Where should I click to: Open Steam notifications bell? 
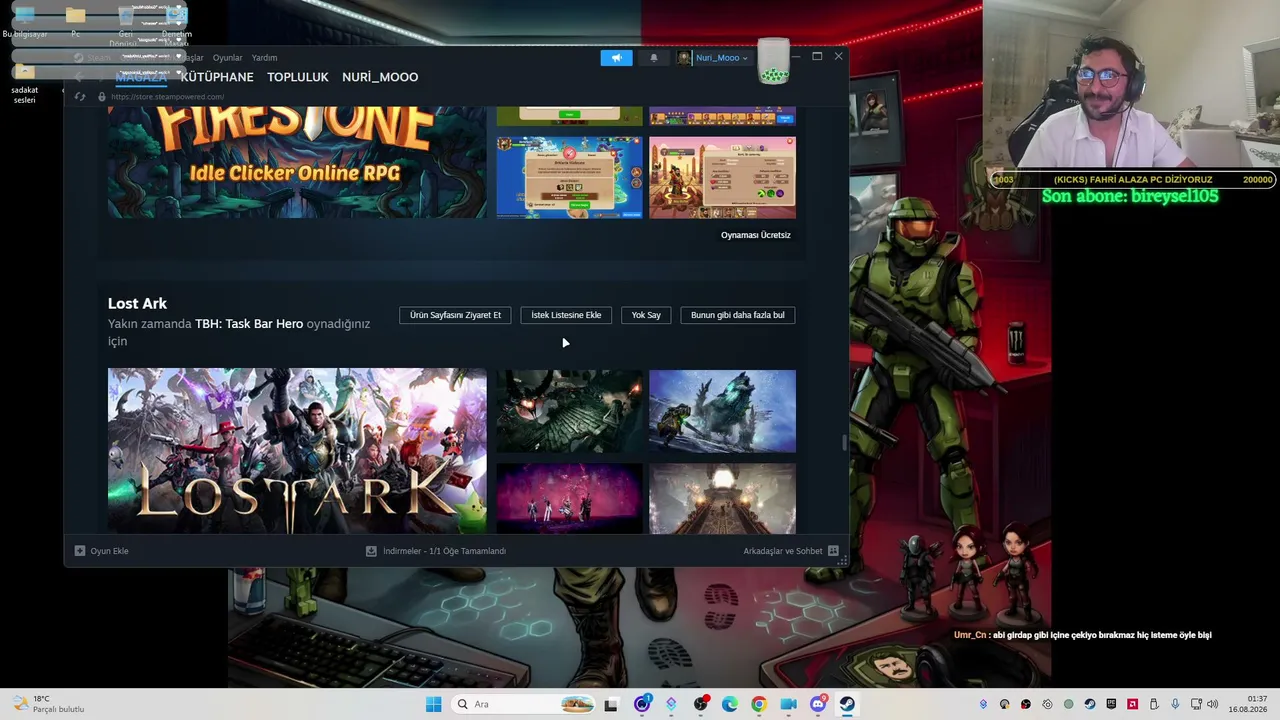(x=654, y=58)
